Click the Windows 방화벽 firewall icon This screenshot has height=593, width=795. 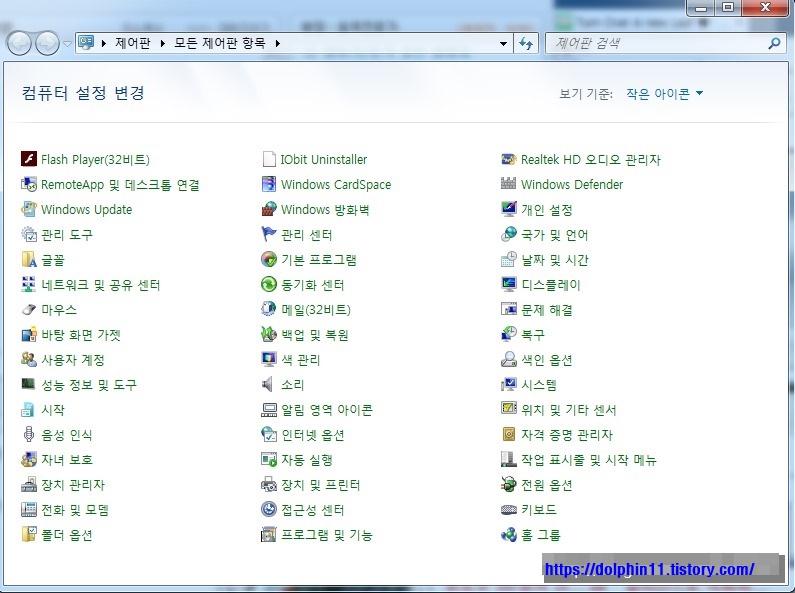pos(269,209)
